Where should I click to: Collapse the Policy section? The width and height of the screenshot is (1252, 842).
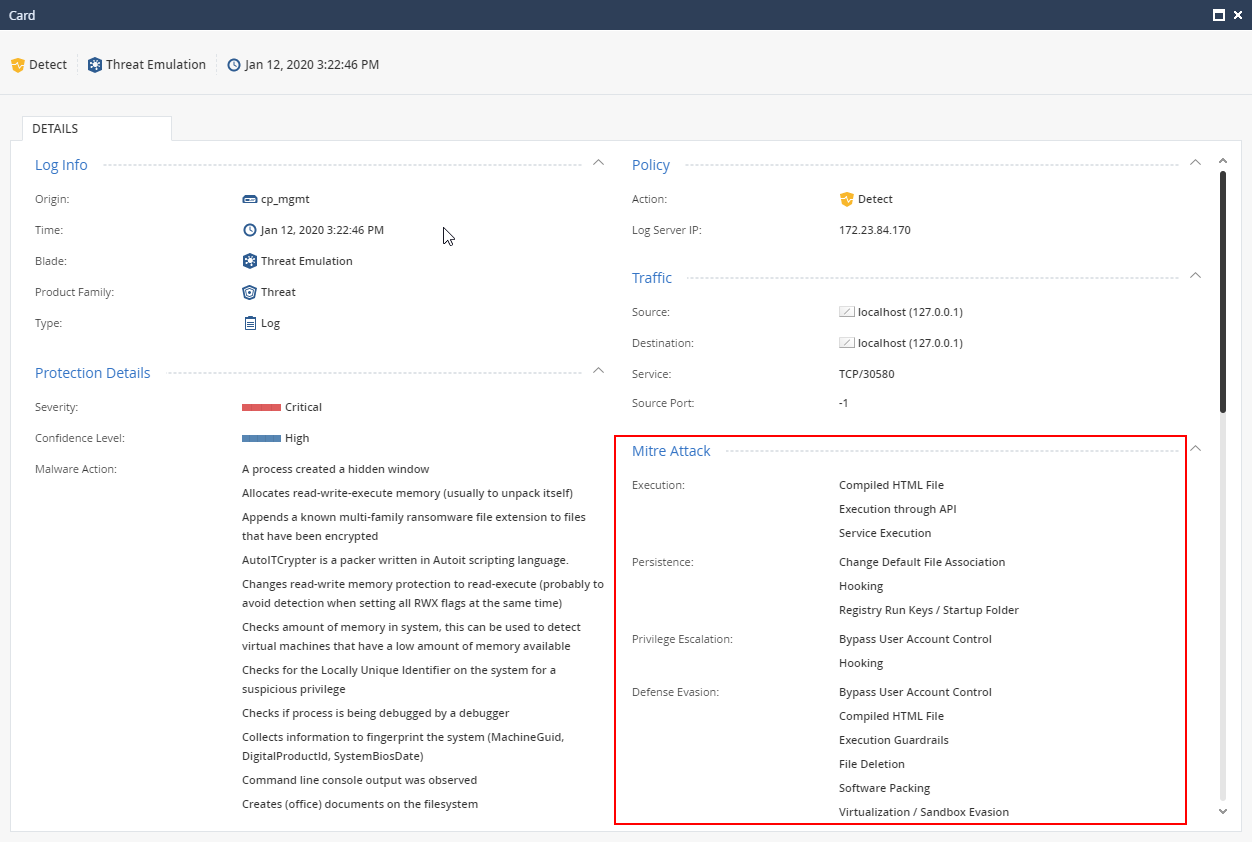point(1195,162)
